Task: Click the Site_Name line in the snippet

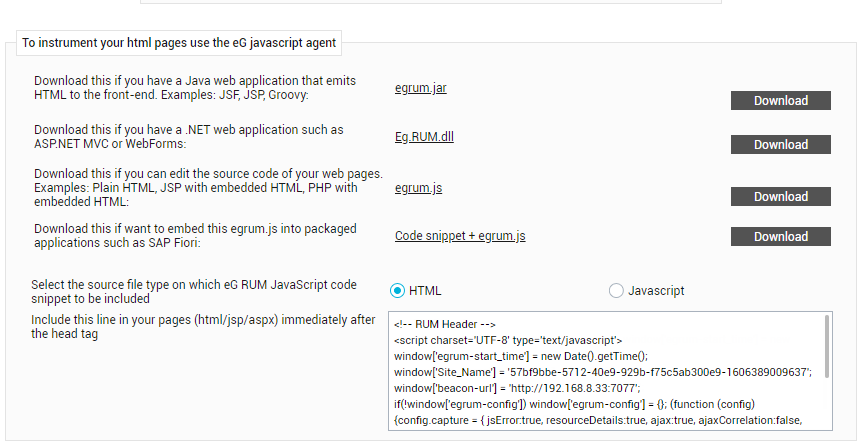Action: [603, 372]
